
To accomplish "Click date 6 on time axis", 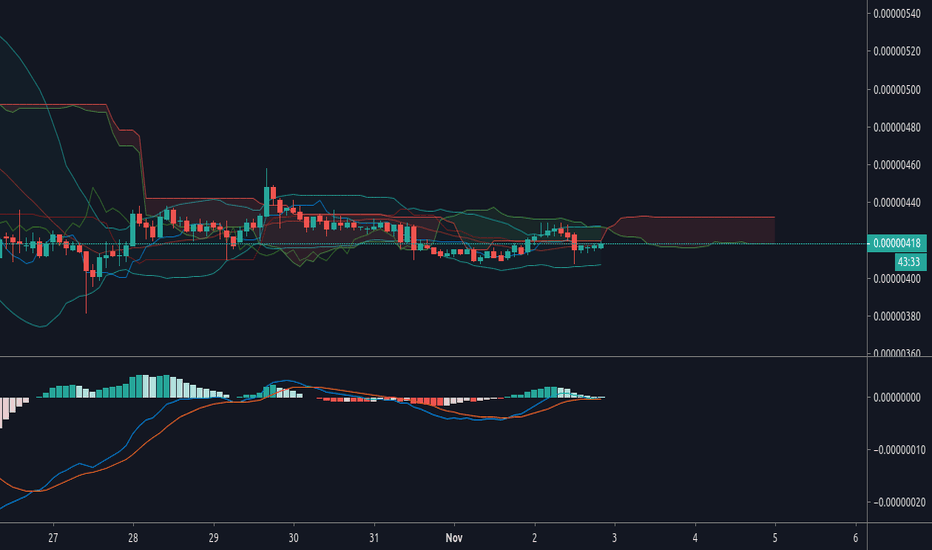I will pyautogui.click(x=855, y=538).
